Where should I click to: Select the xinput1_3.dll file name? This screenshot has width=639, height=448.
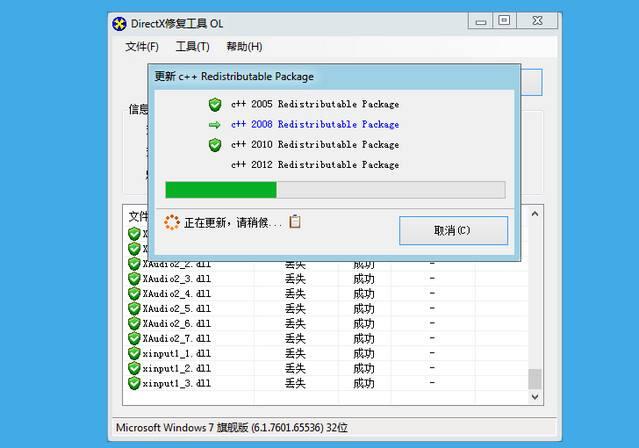click(176, 383)
